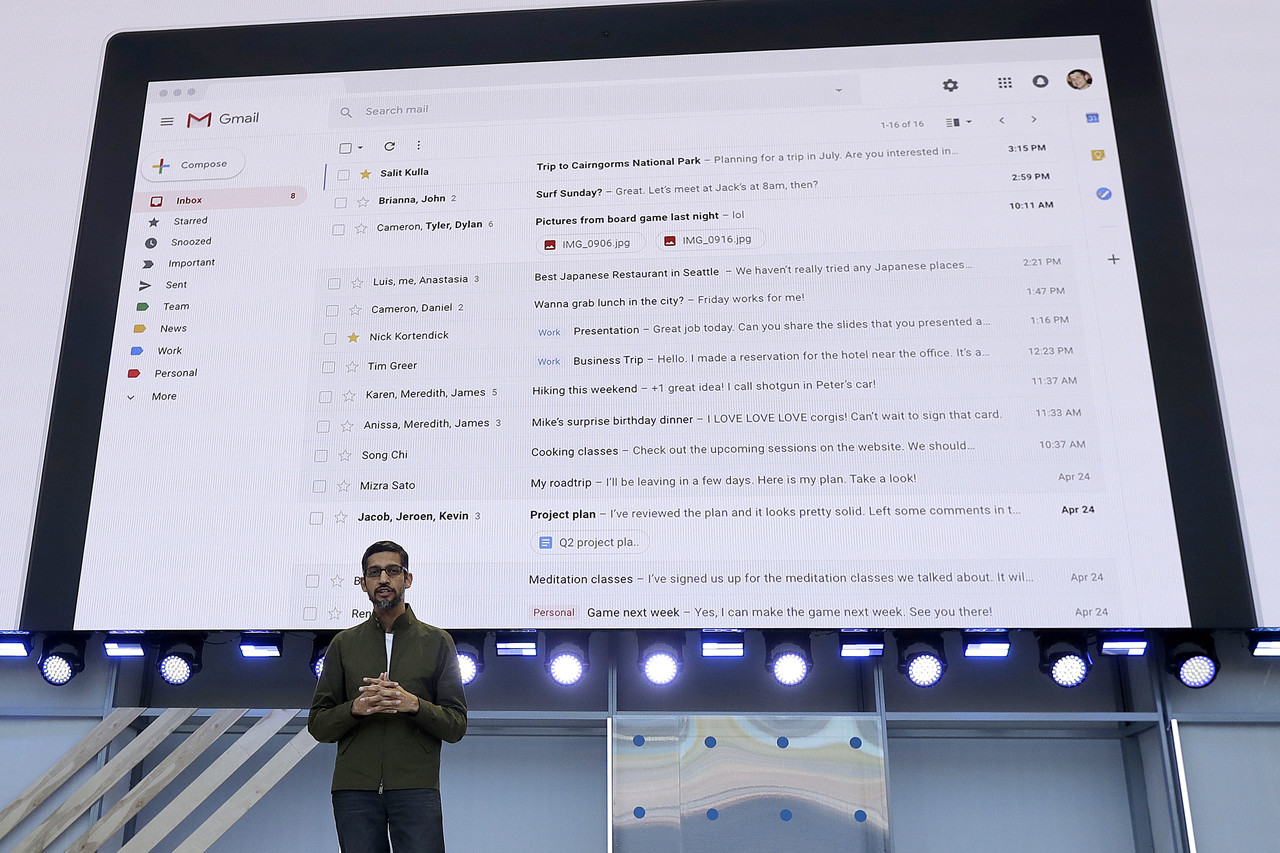This screenshot has height=853, width=1280.
Task: Open Settings gear icon
Action: (x=950, y=85)
